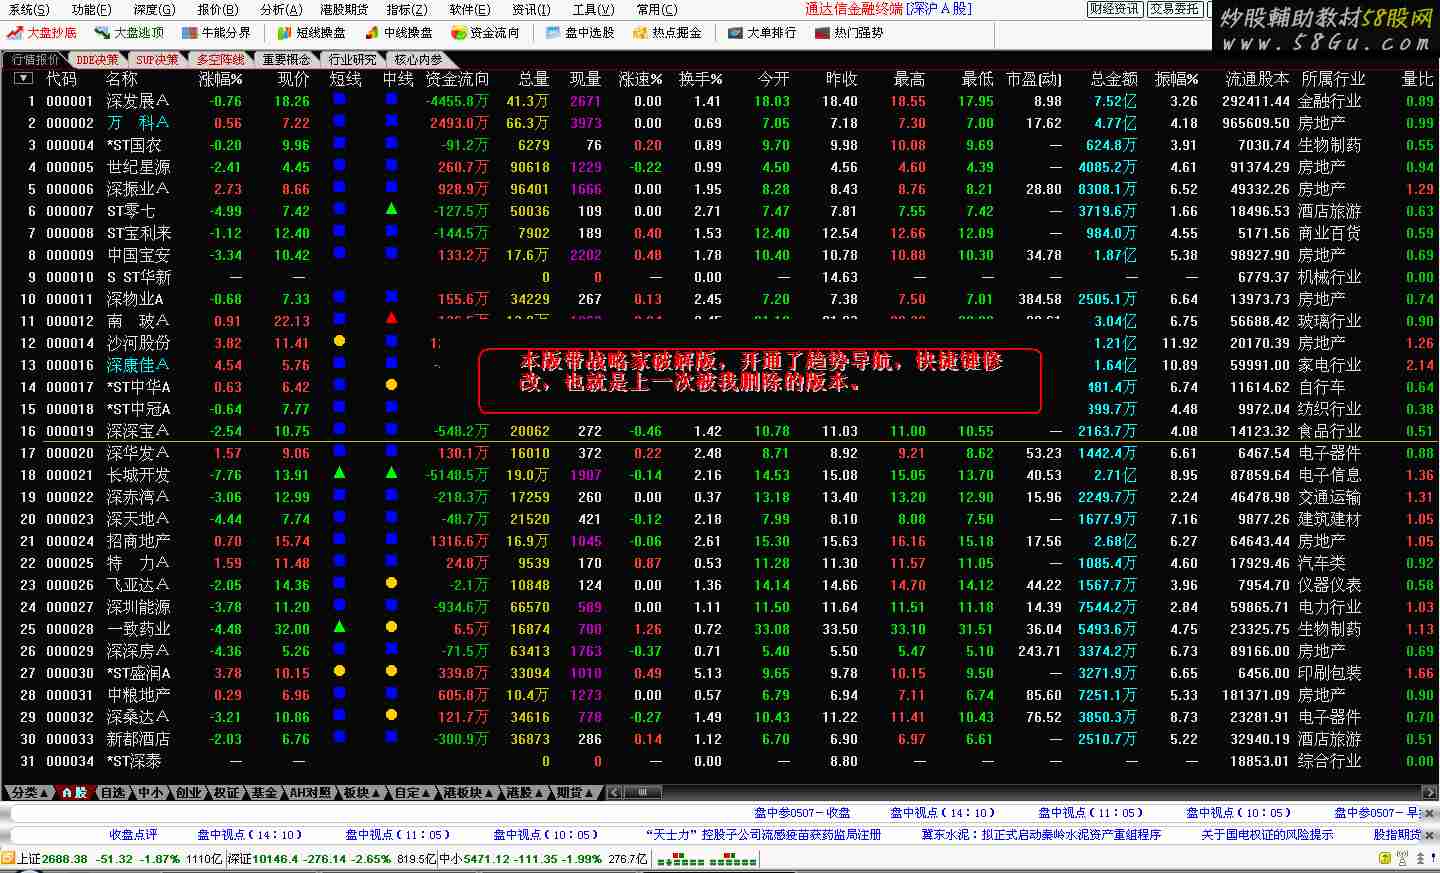Switch to the DDE决策 tab
The image size is (1440, 873).
pyautogui.click(x=97, y=60)
